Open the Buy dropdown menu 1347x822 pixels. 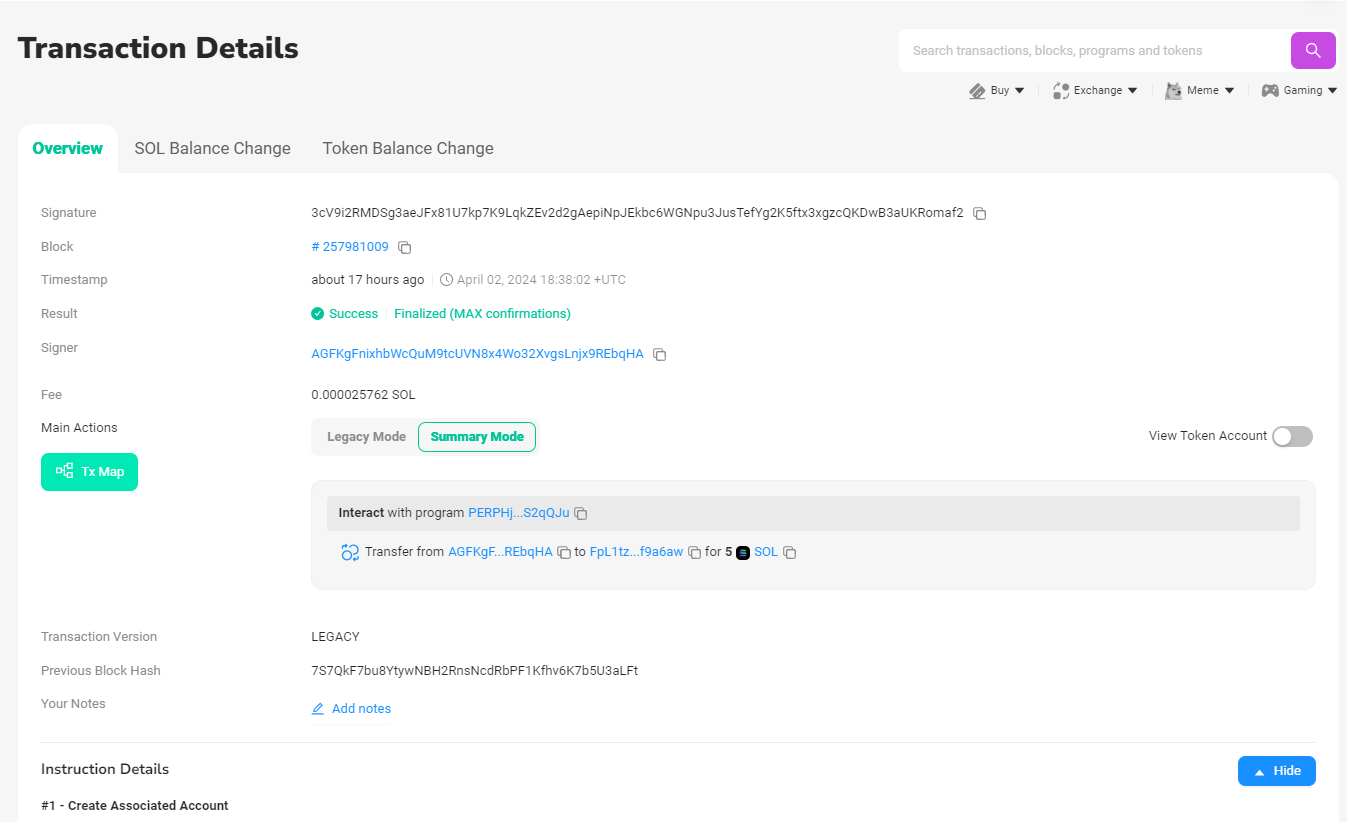point(997,90)
